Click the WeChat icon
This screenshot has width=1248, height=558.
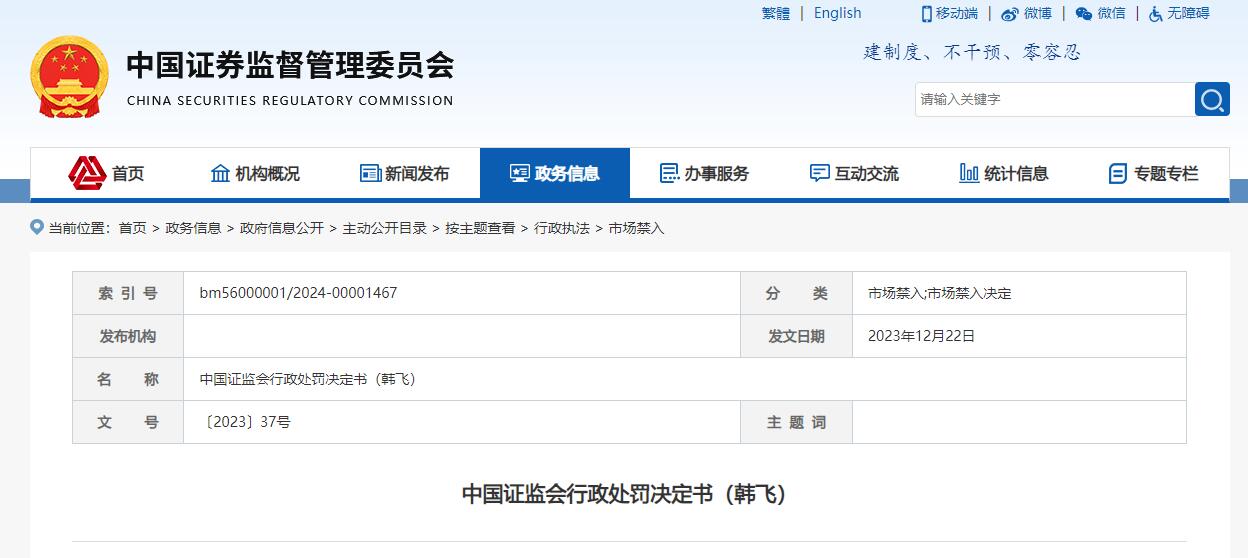pyautogui.click(x=1084, y=14)
